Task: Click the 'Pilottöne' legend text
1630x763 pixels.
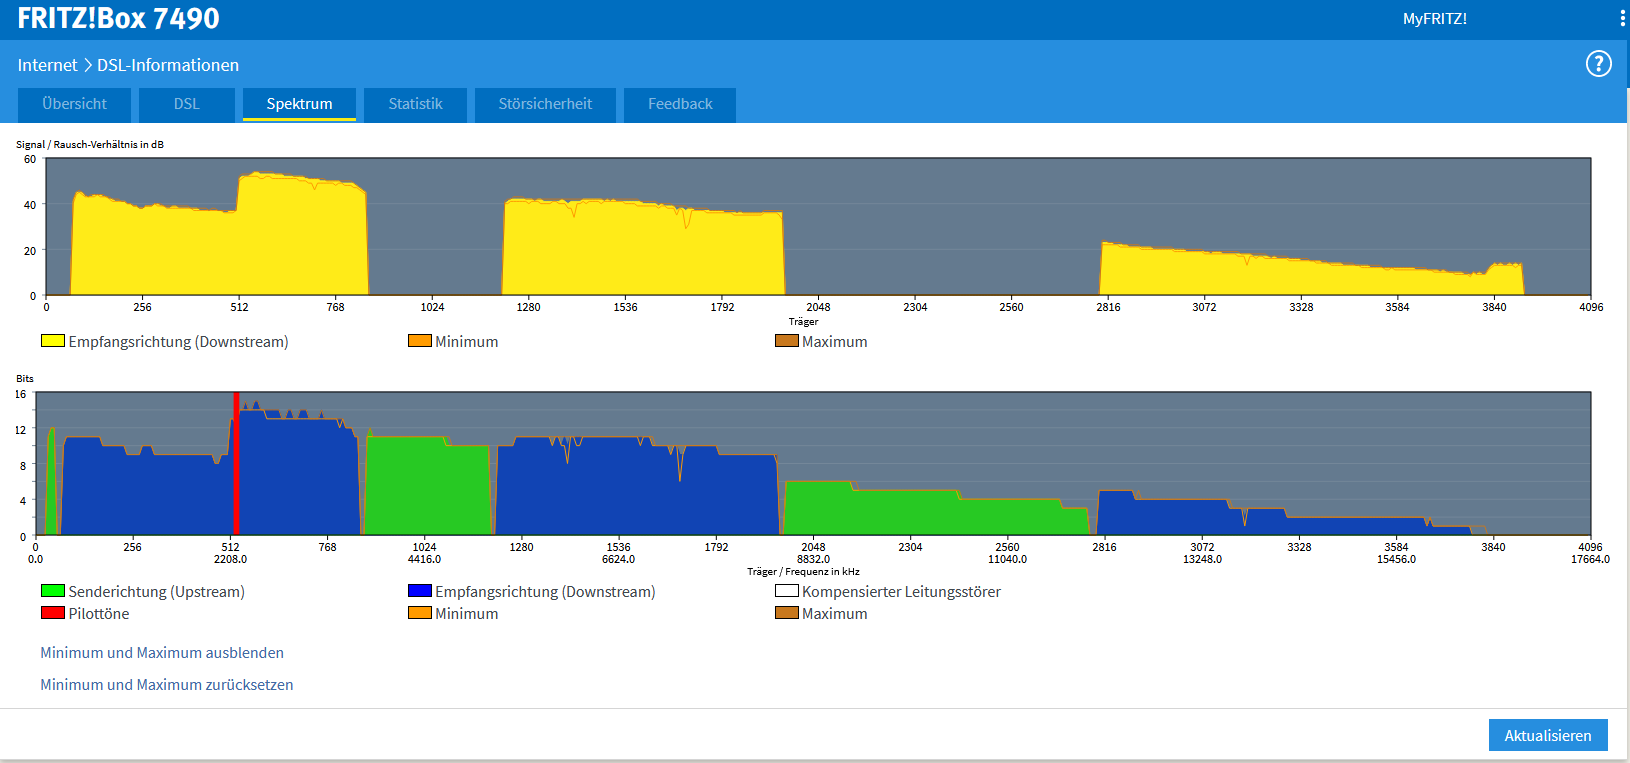Action: tap(99, 614)
